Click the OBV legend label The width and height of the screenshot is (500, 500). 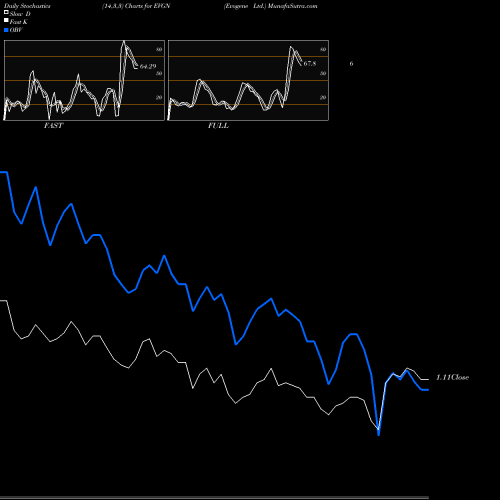[x=16, y=30]
